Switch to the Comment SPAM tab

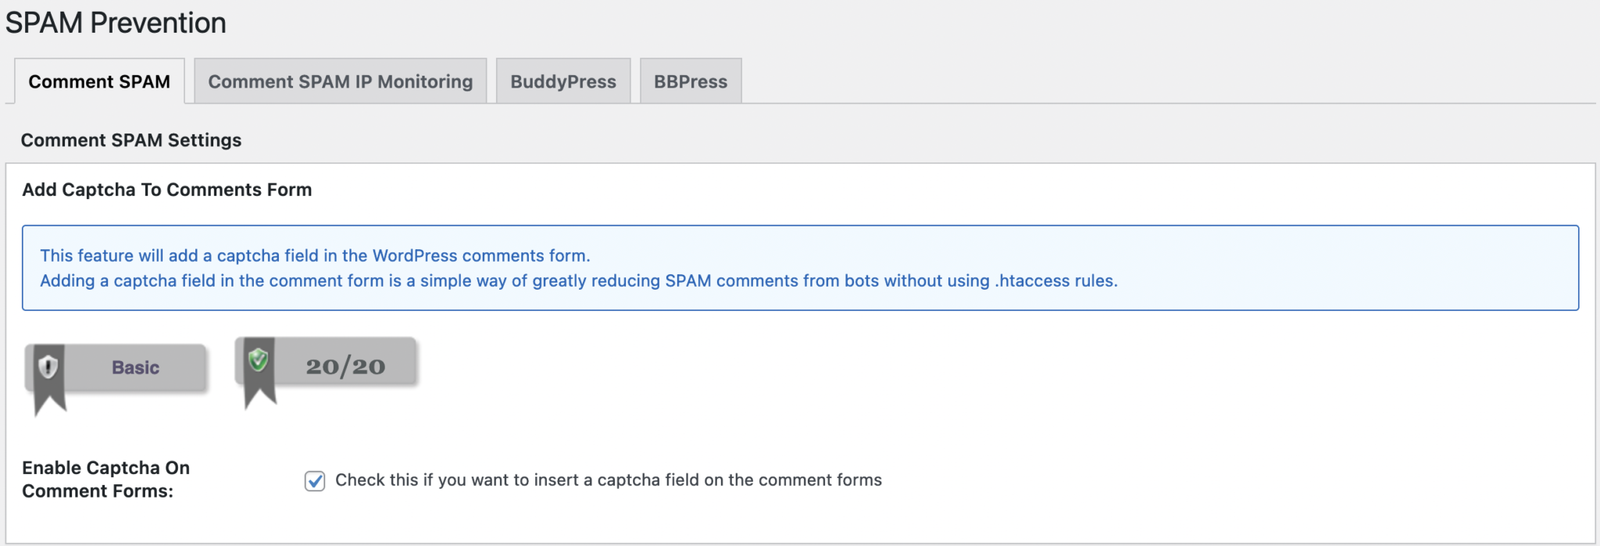coord(99,82)
